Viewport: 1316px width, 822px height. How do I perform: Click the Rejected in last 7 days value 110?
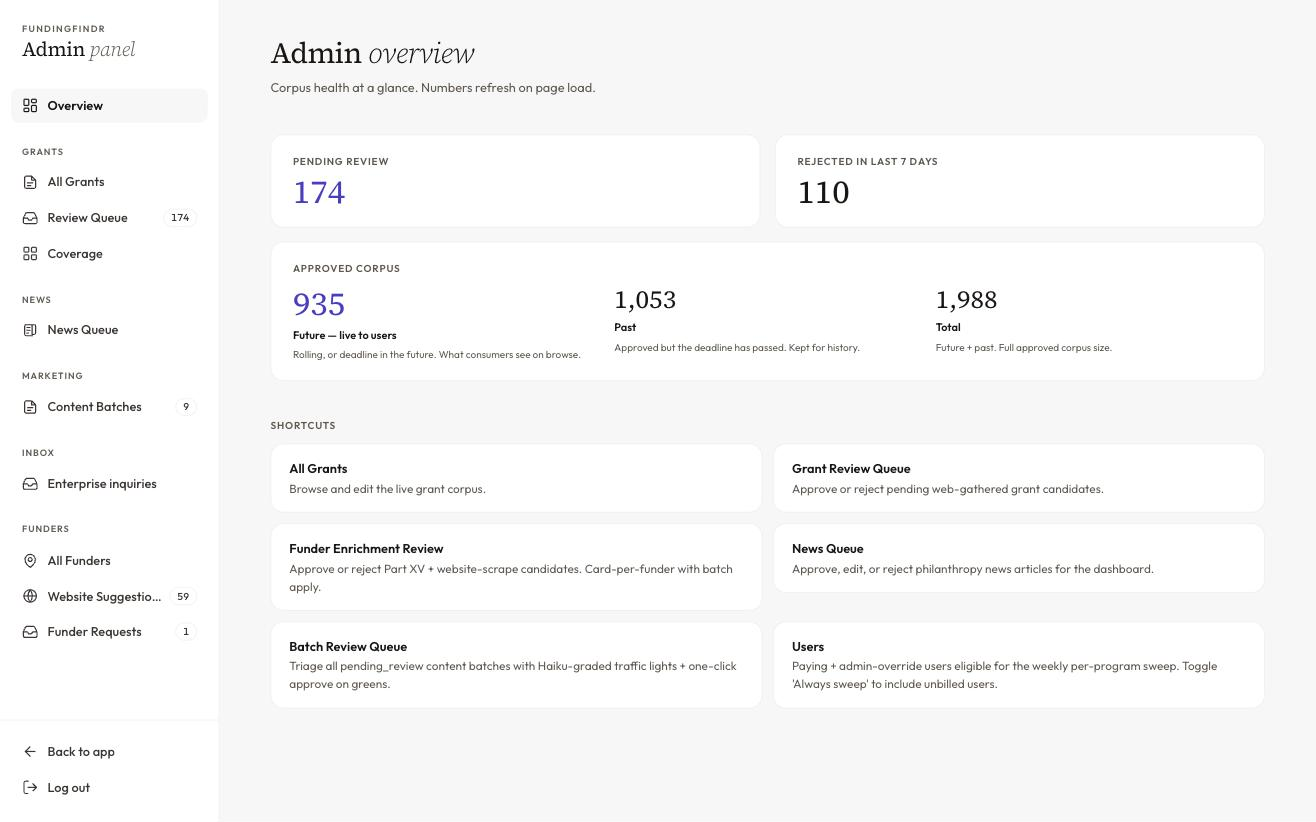click(x=823, y=193)
